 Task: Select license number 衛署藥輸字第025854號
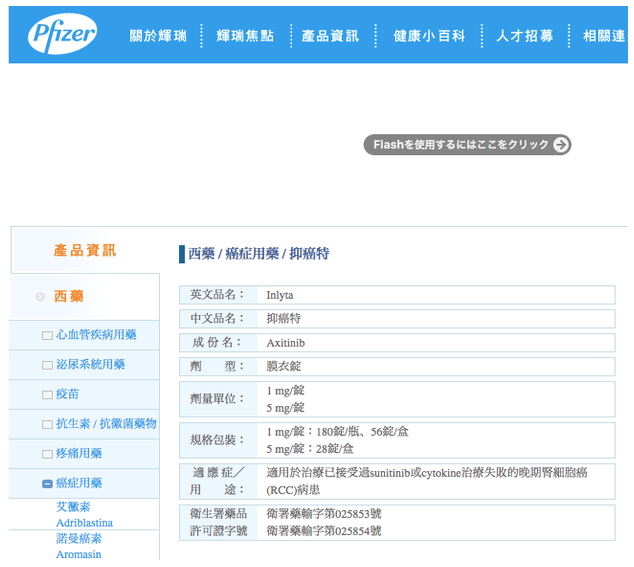tap(323, 531)
